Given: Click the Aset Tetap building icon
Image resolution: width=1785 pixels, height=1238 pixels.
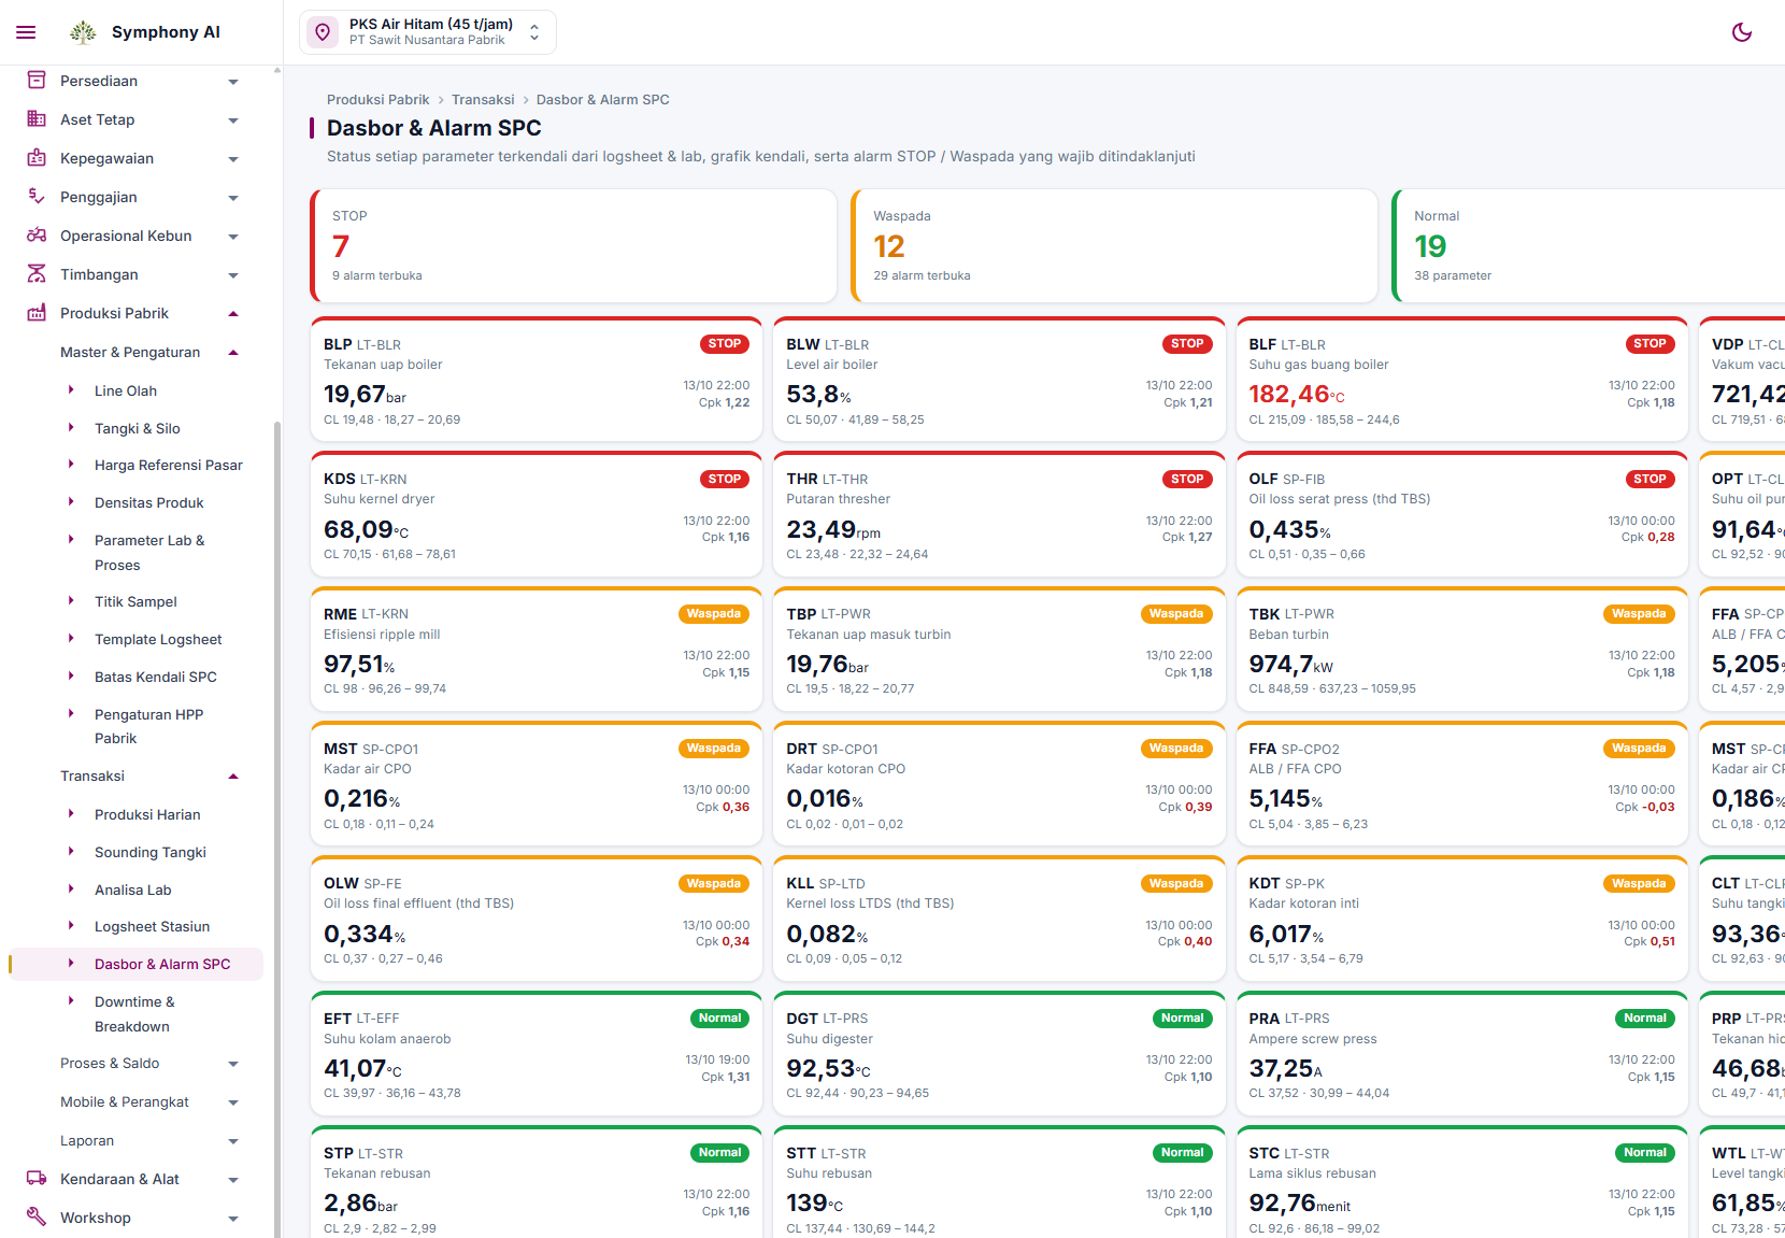Looking at the screenshot, I should click(36, 119).
